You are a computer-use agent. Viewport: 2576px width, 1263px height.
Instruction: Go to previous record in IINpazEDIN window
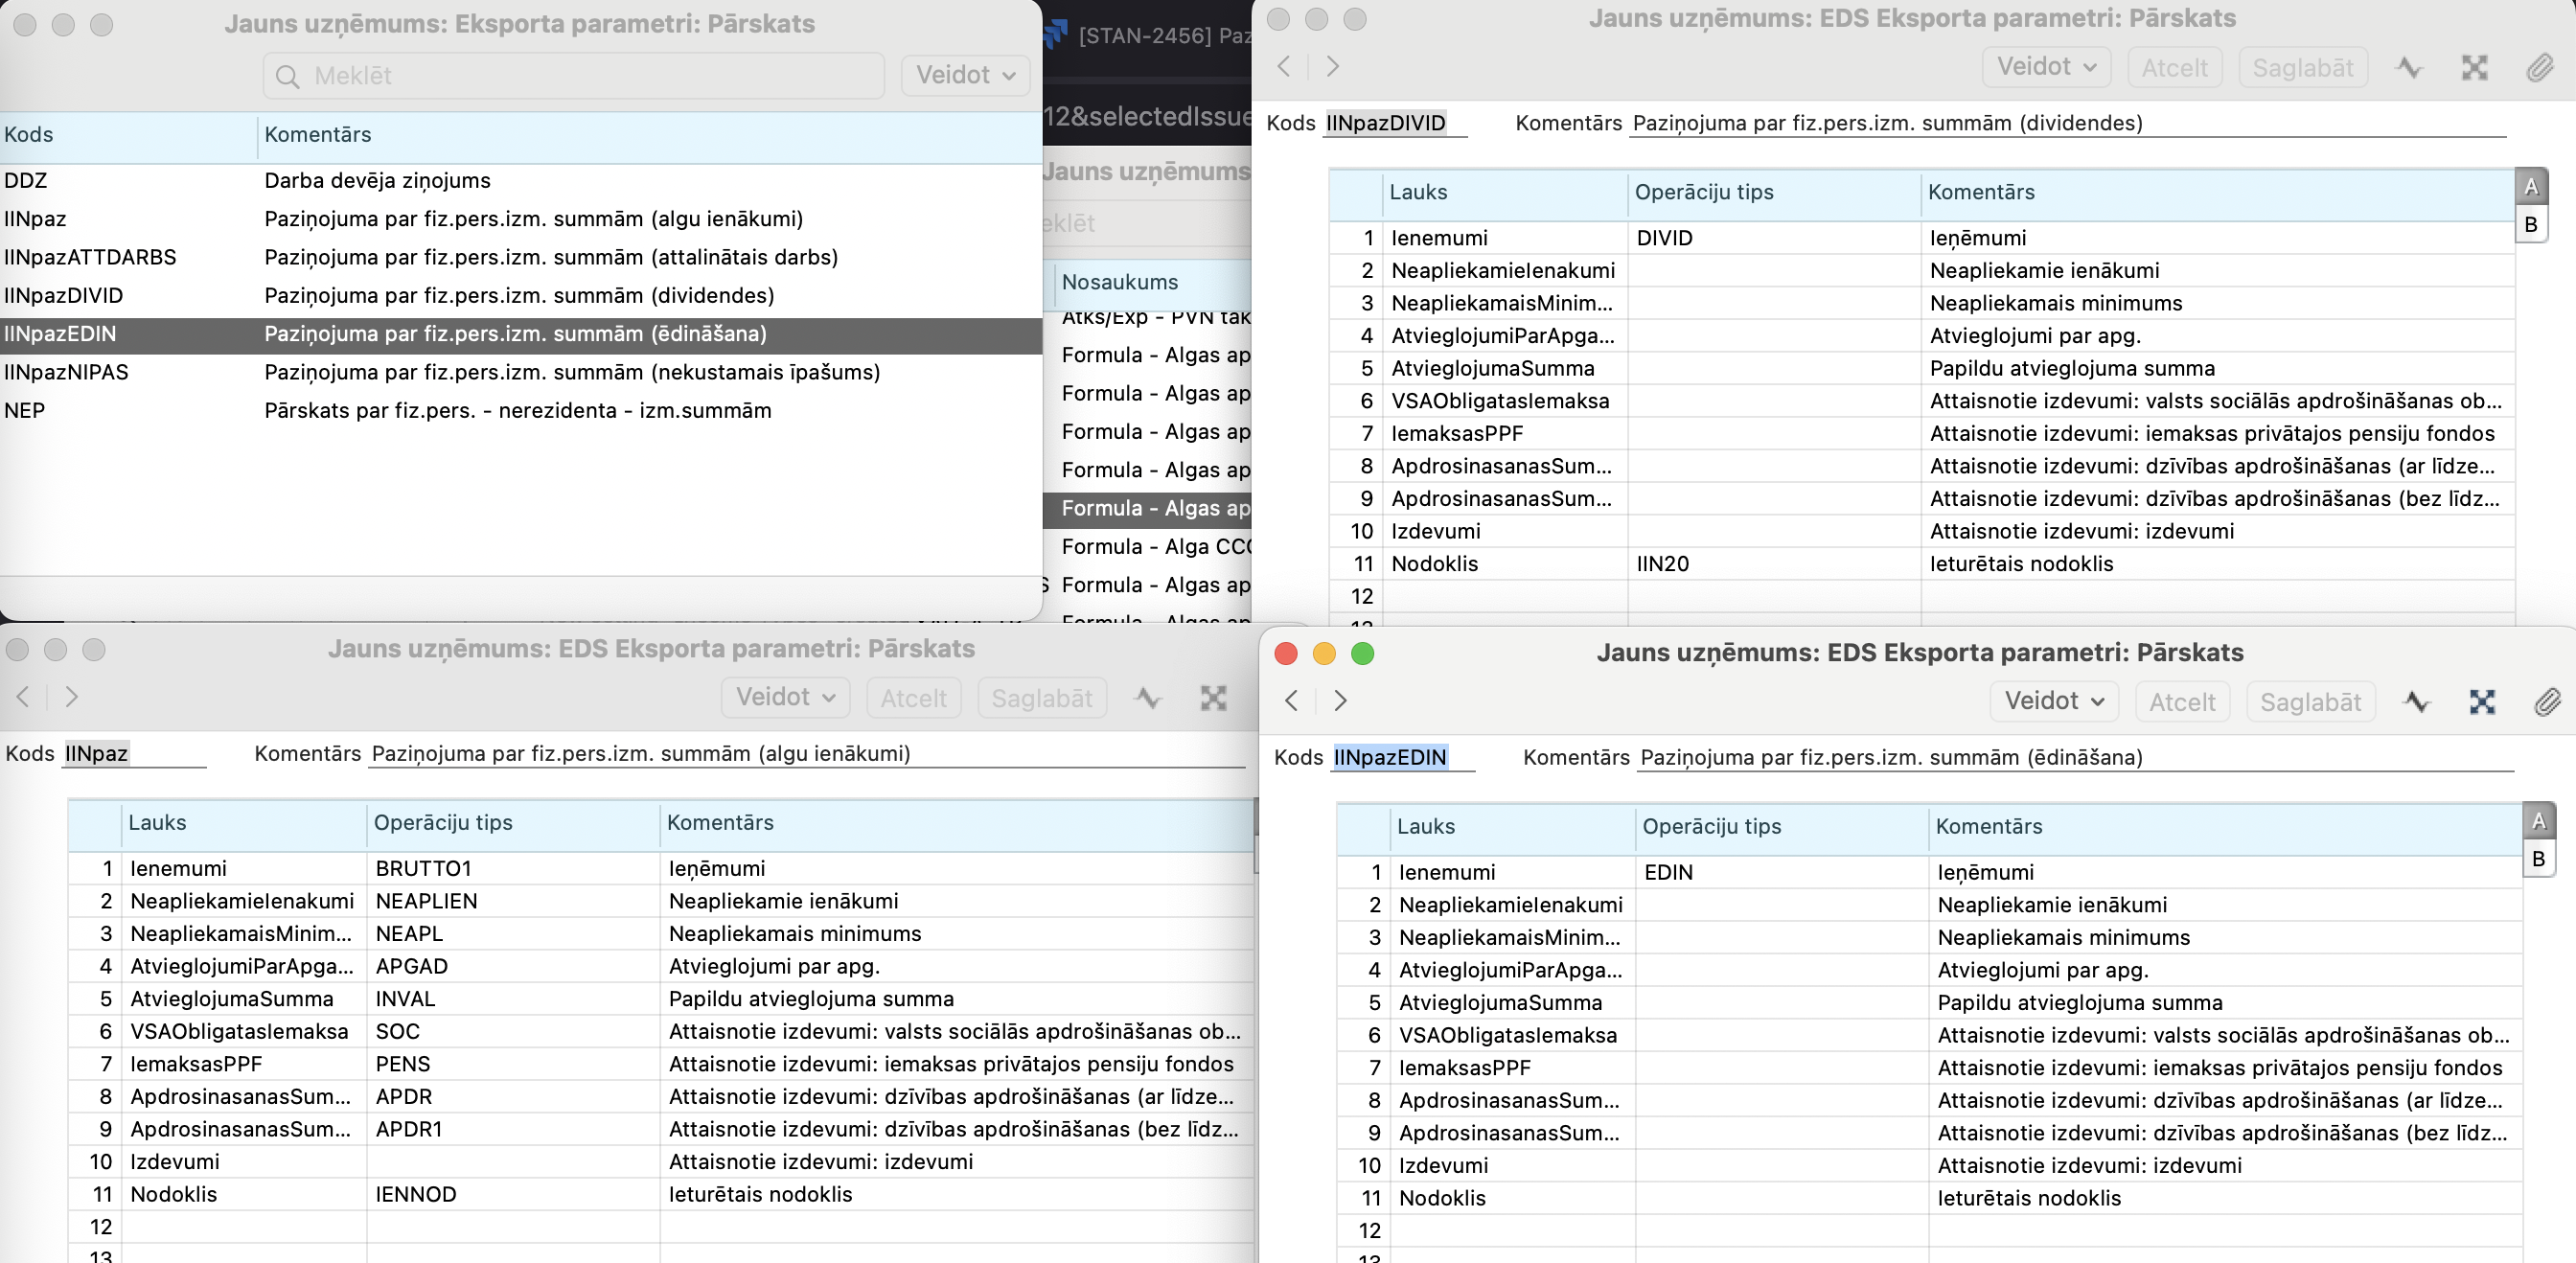click(x=1291, y=700)
